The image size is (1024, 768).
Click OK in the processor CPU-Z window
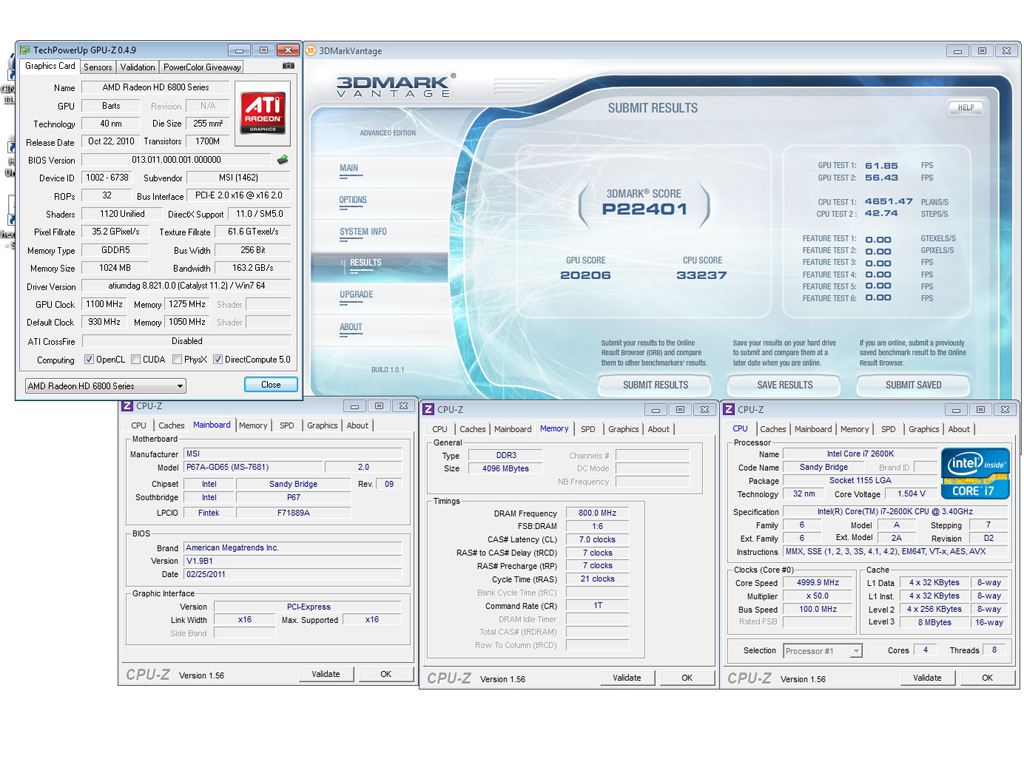point(987,678)
